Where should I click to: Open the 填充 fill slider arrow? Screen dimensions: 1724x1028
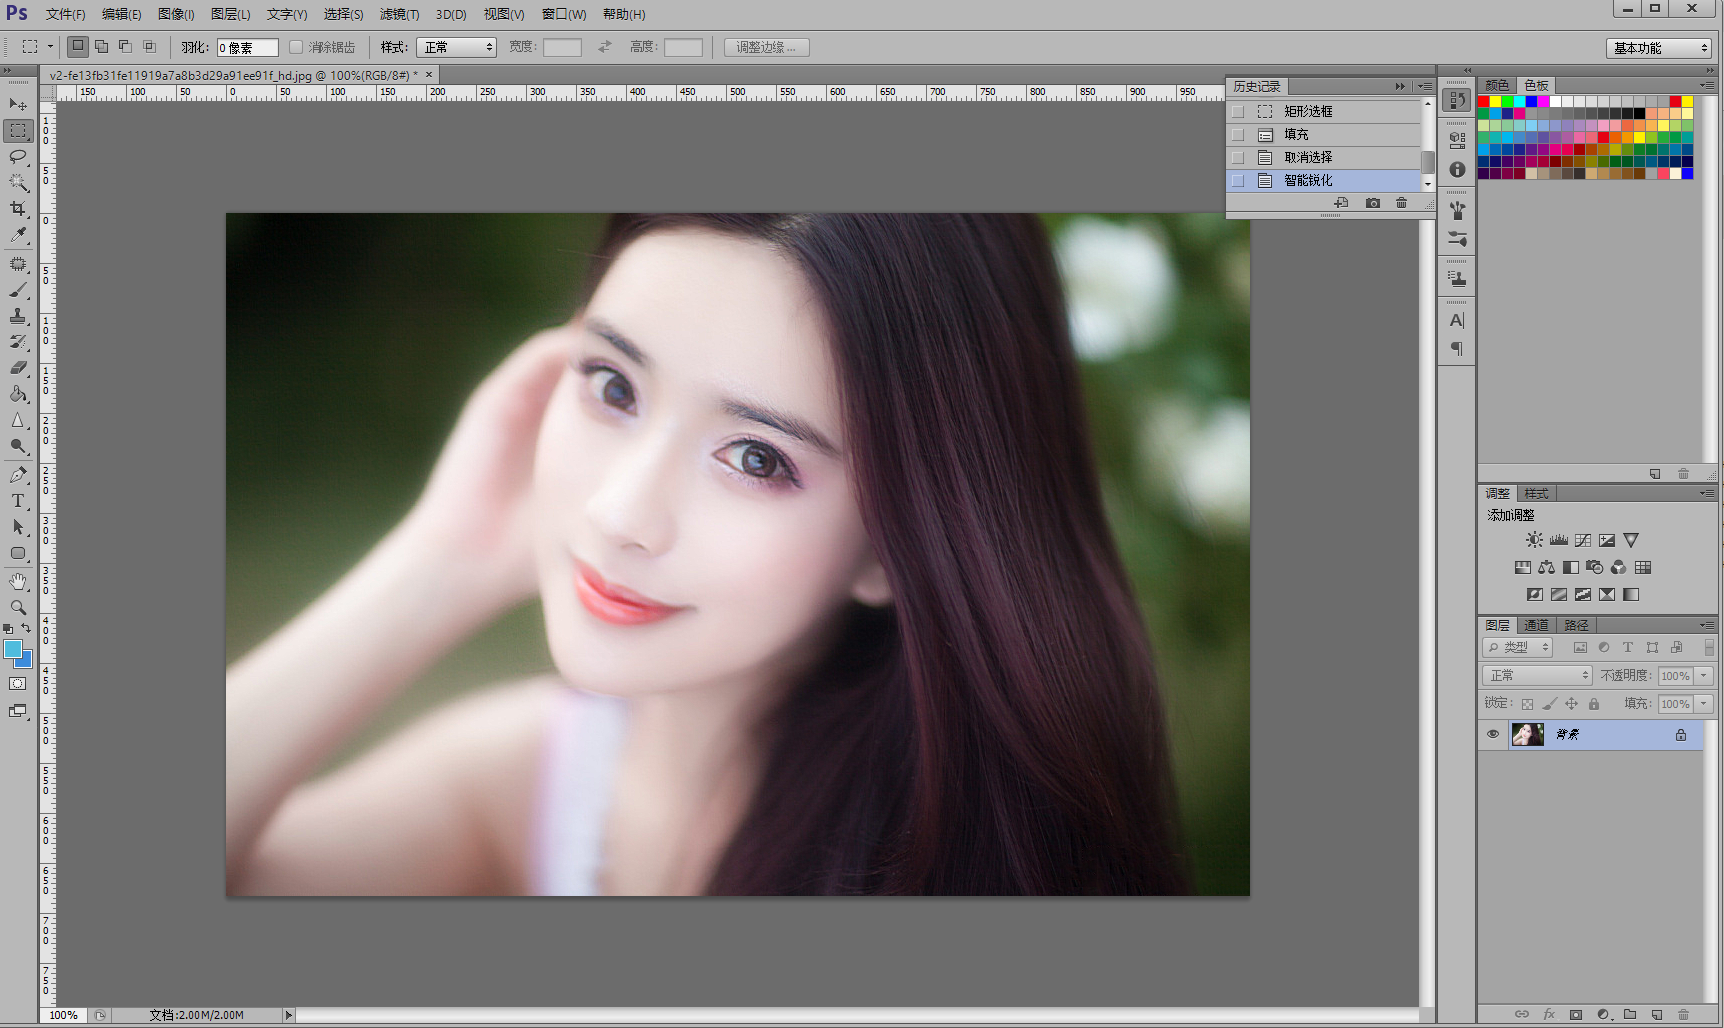[1704, 703]
